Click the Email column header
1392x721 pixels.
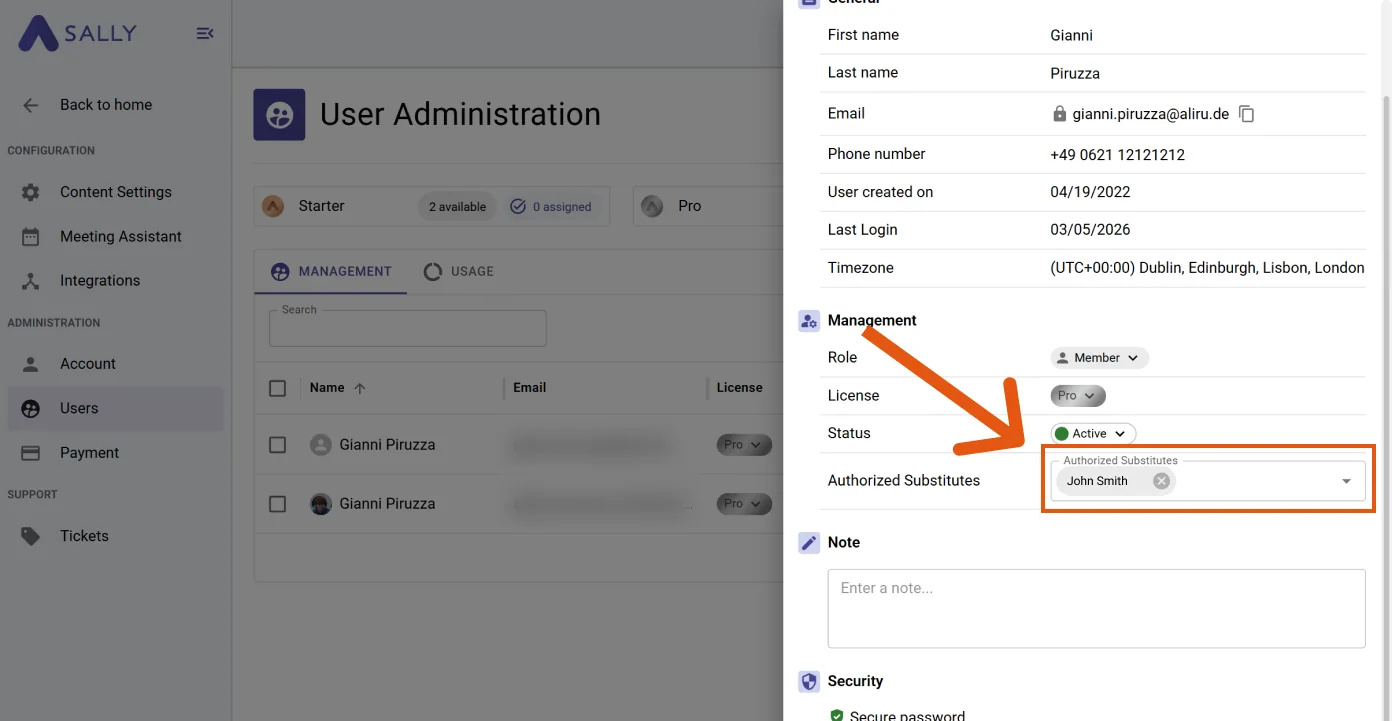pos(530,388)
